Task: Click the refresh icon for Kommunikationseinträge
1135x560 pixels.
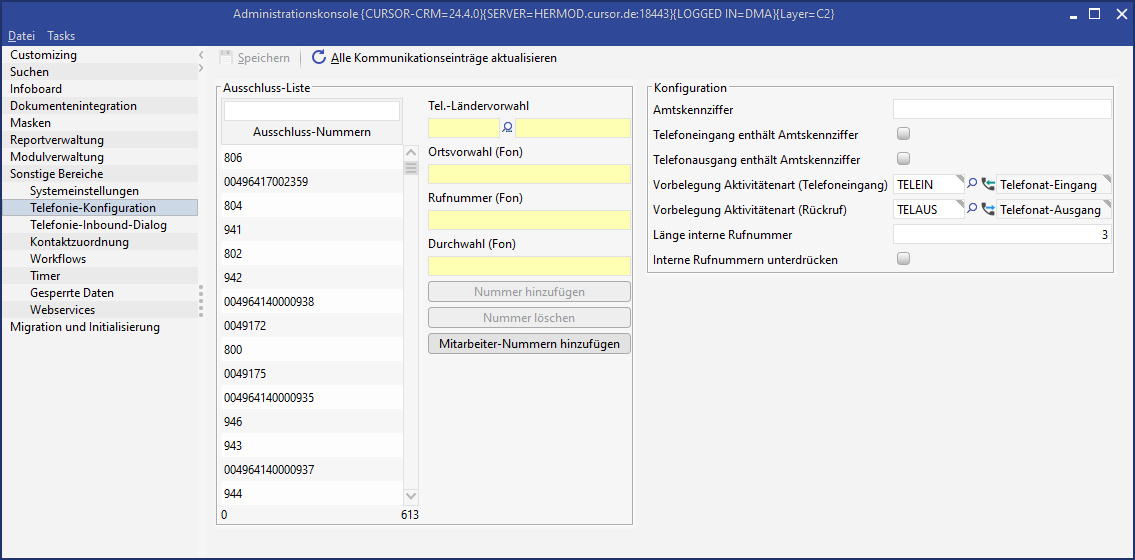Action: pos(319,58)
